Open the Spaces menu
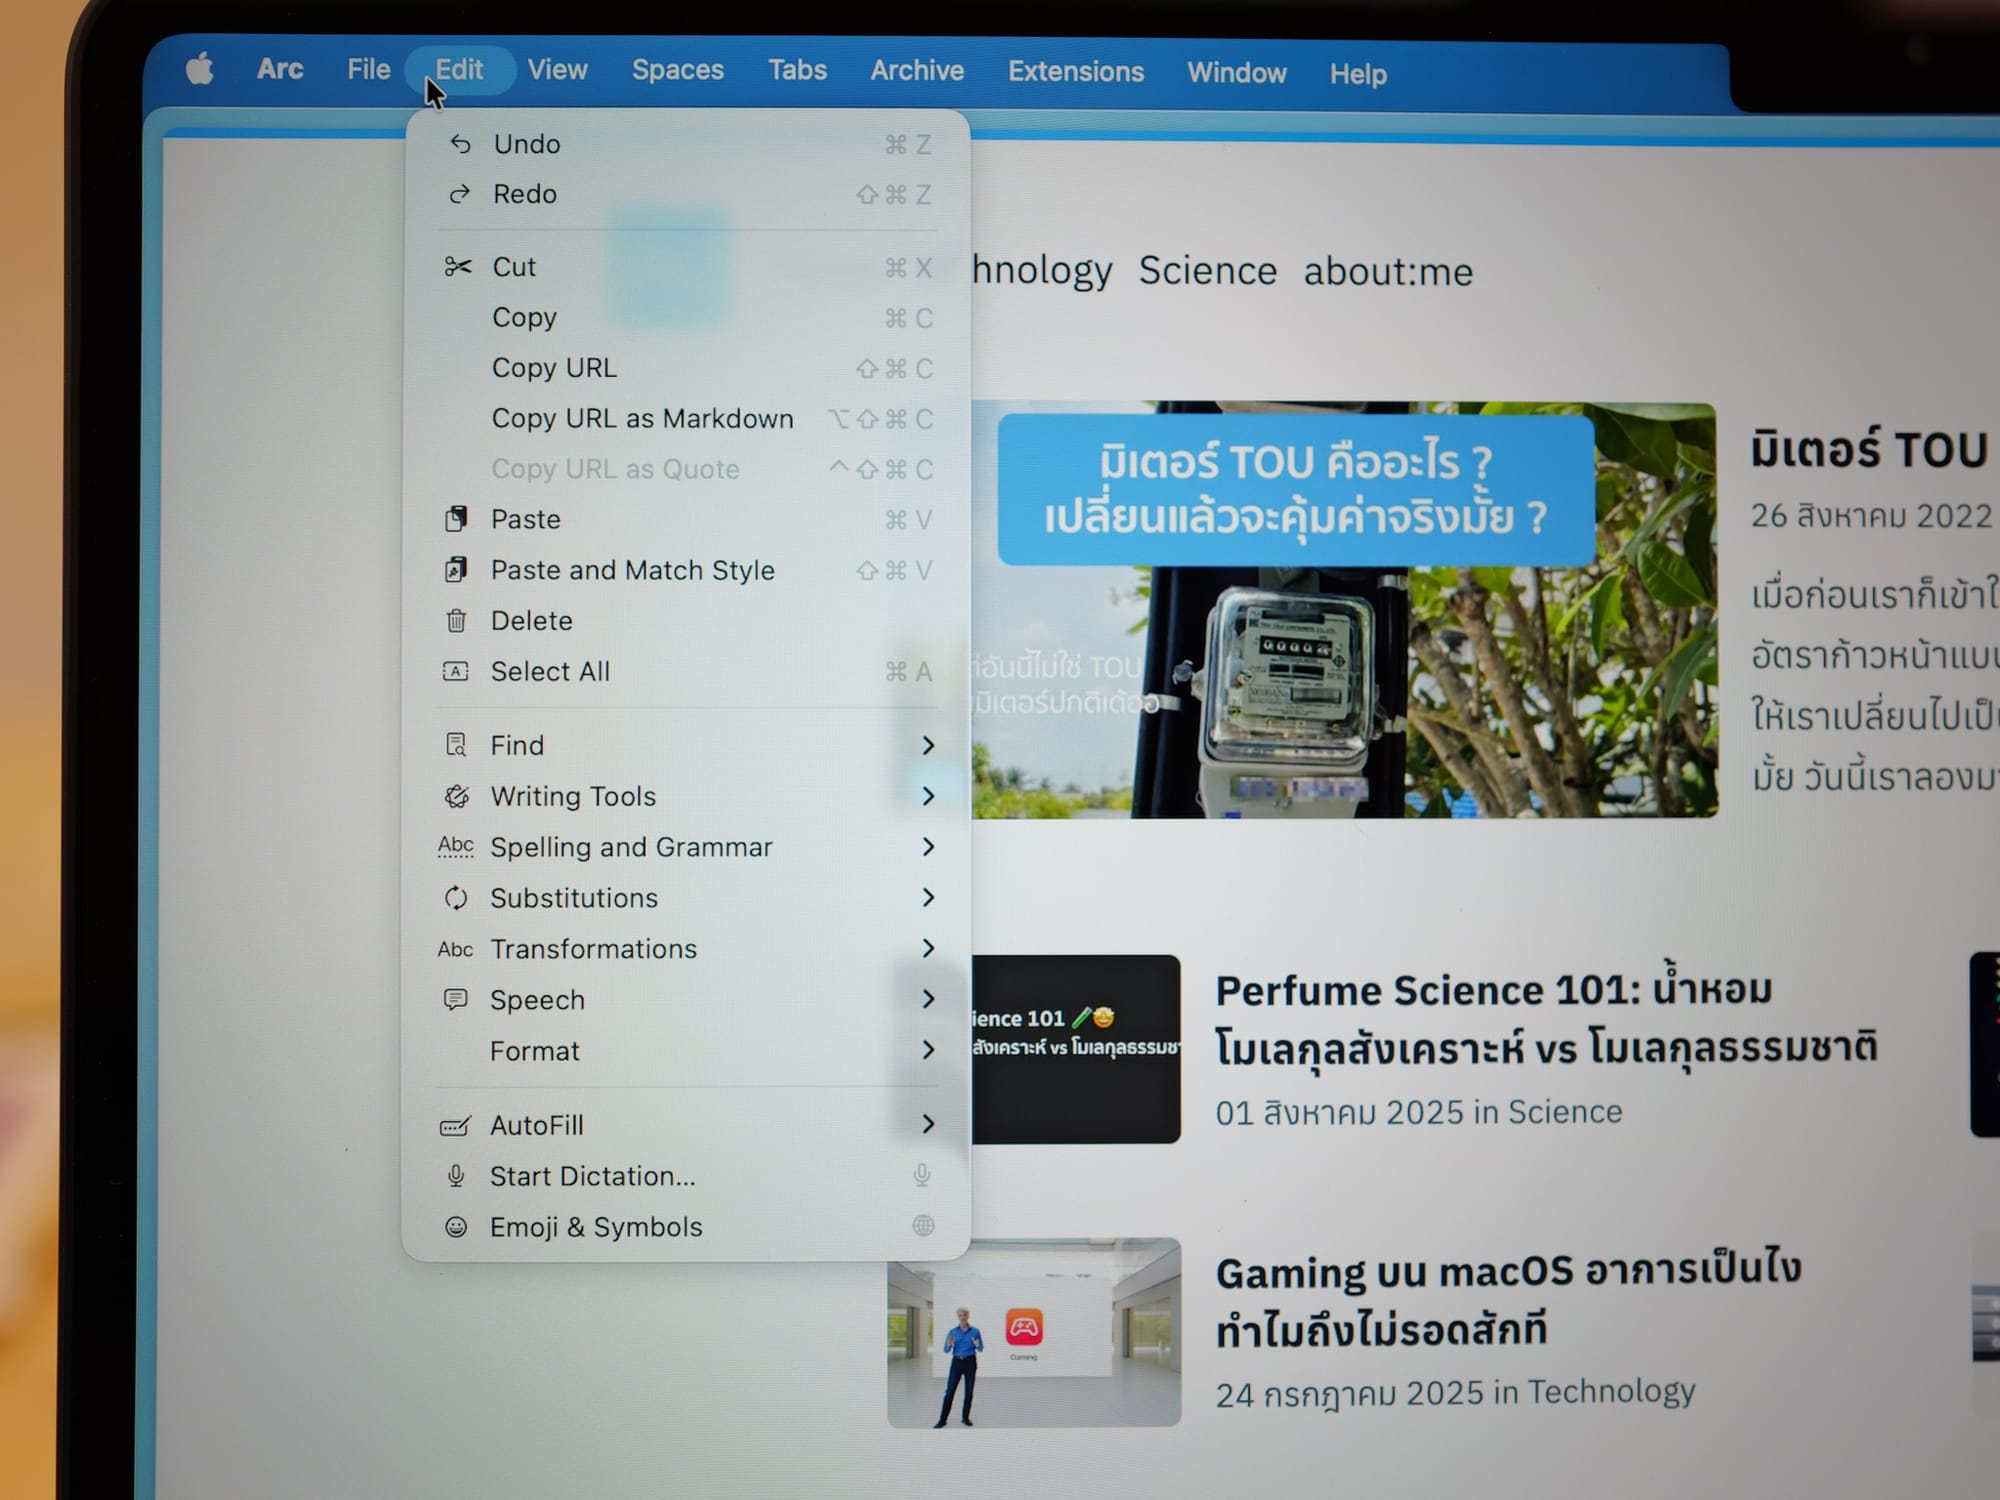This screenshot has height=1500, width=2000. pyautogui.click(x=677, y=71)
